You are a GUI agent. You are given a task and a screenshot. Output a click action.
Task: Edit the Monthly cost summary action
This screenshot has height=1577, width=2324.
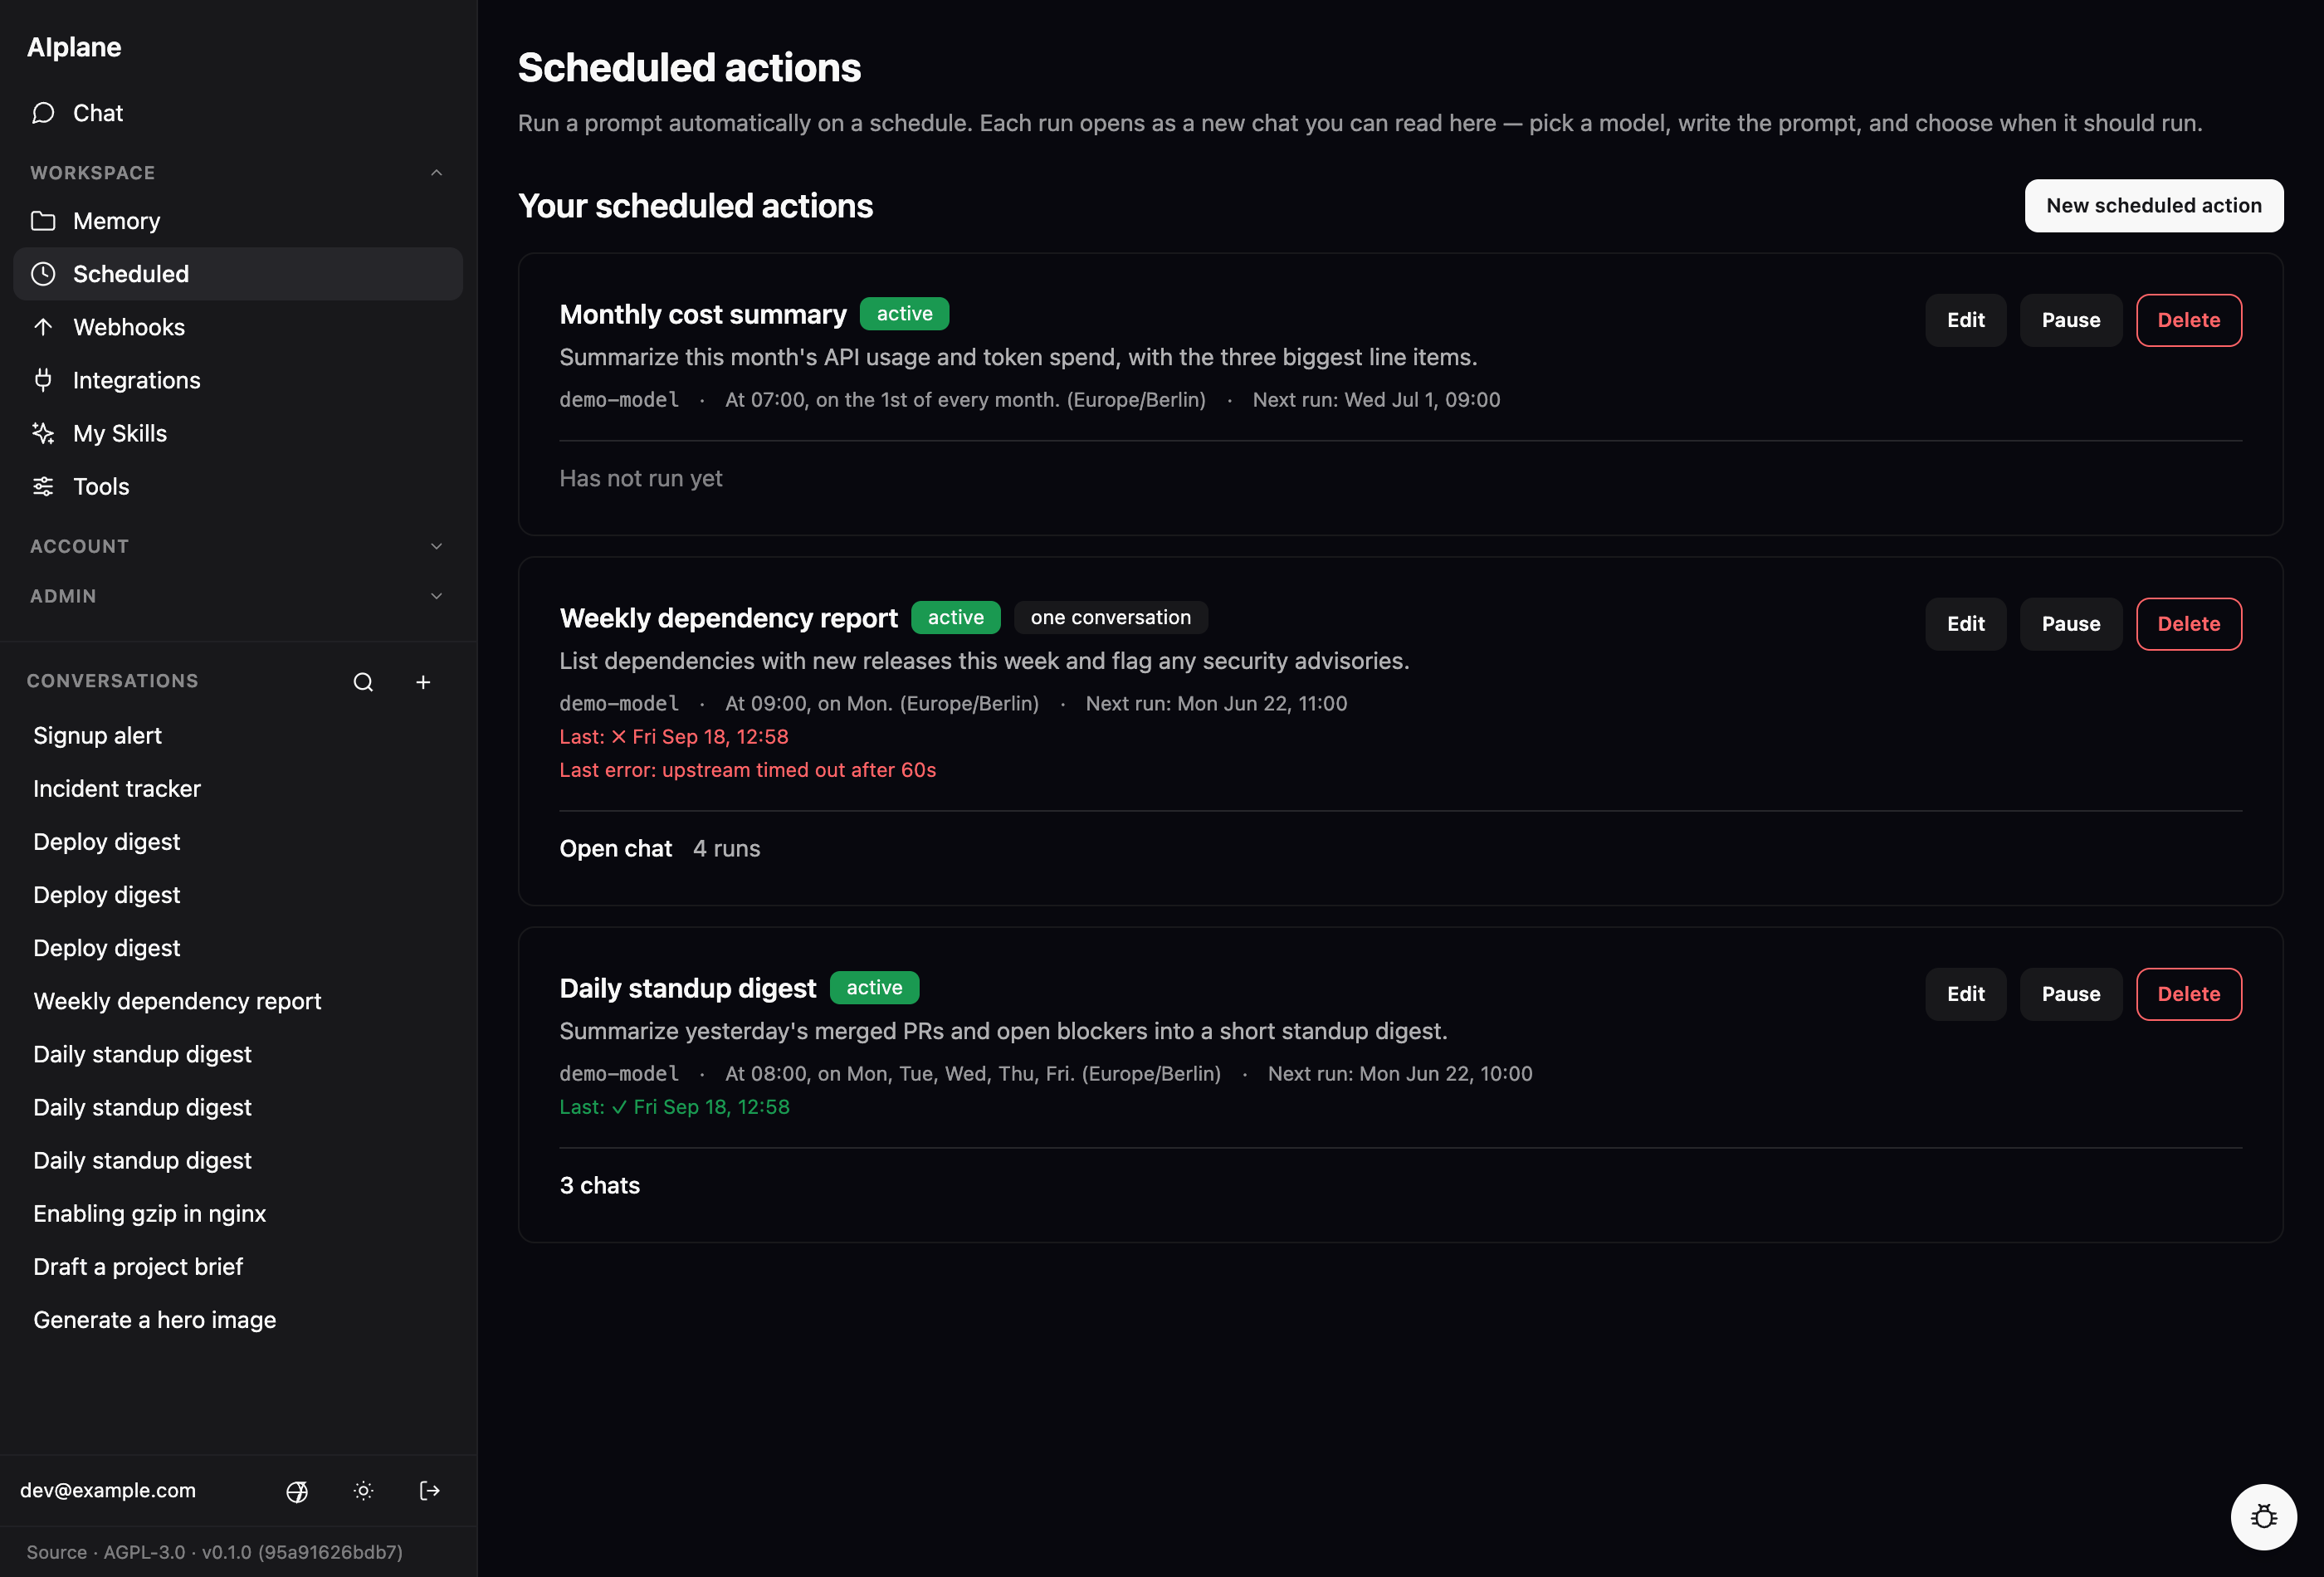click(1965, 320)
